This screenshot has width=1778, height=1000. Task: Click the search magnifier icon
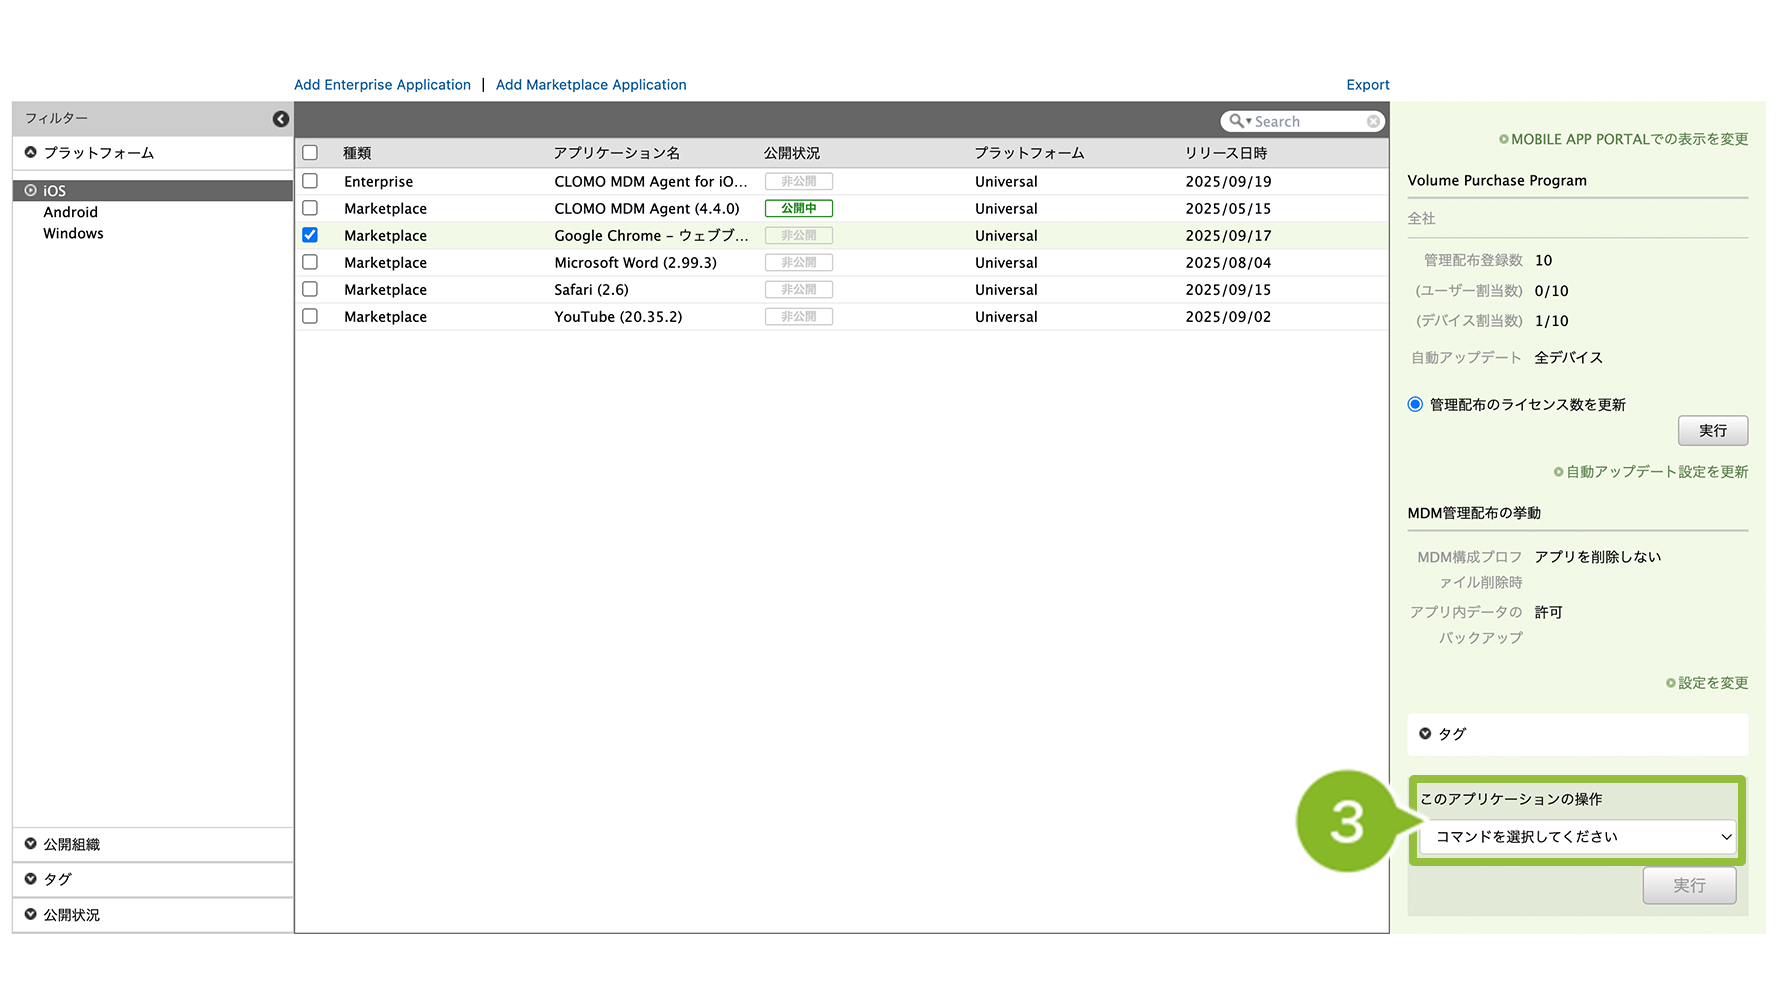point(1237,121)
